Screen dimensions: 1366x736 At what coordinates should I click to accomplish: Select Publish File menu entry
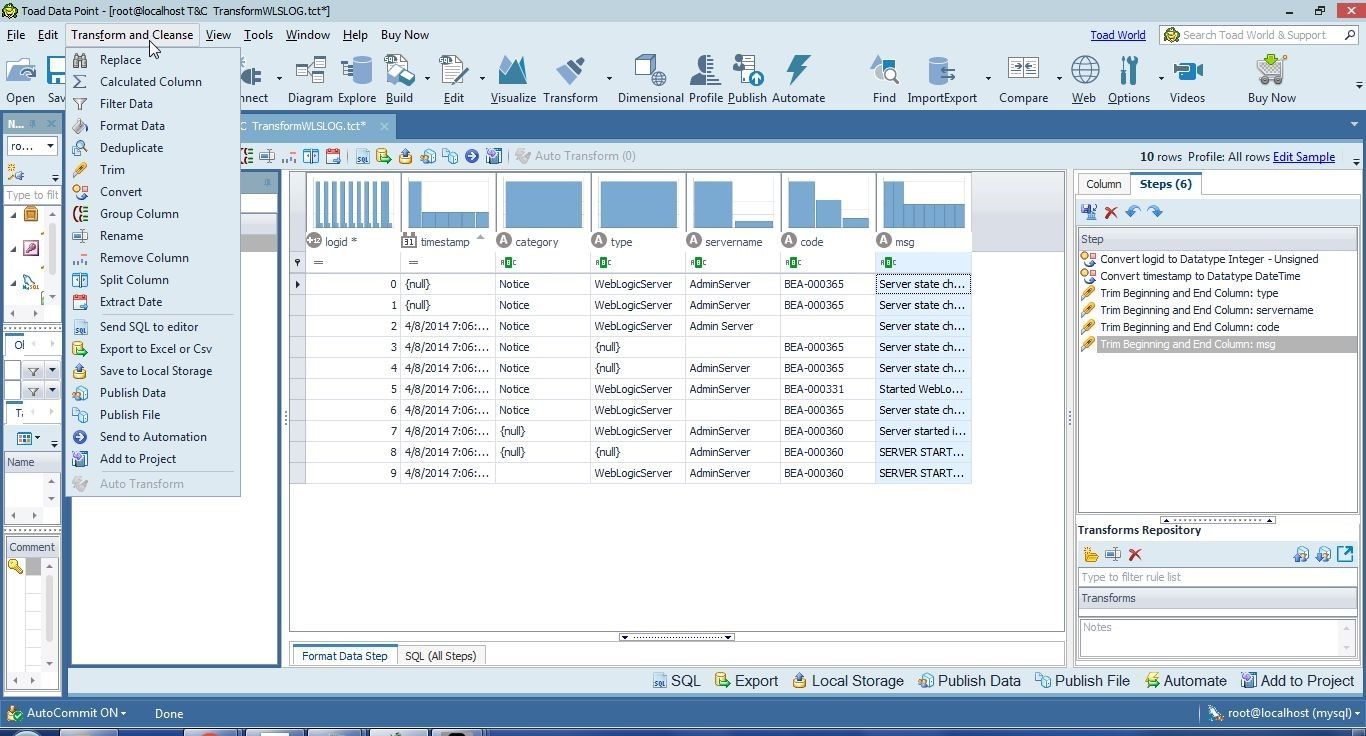[130, 415]
